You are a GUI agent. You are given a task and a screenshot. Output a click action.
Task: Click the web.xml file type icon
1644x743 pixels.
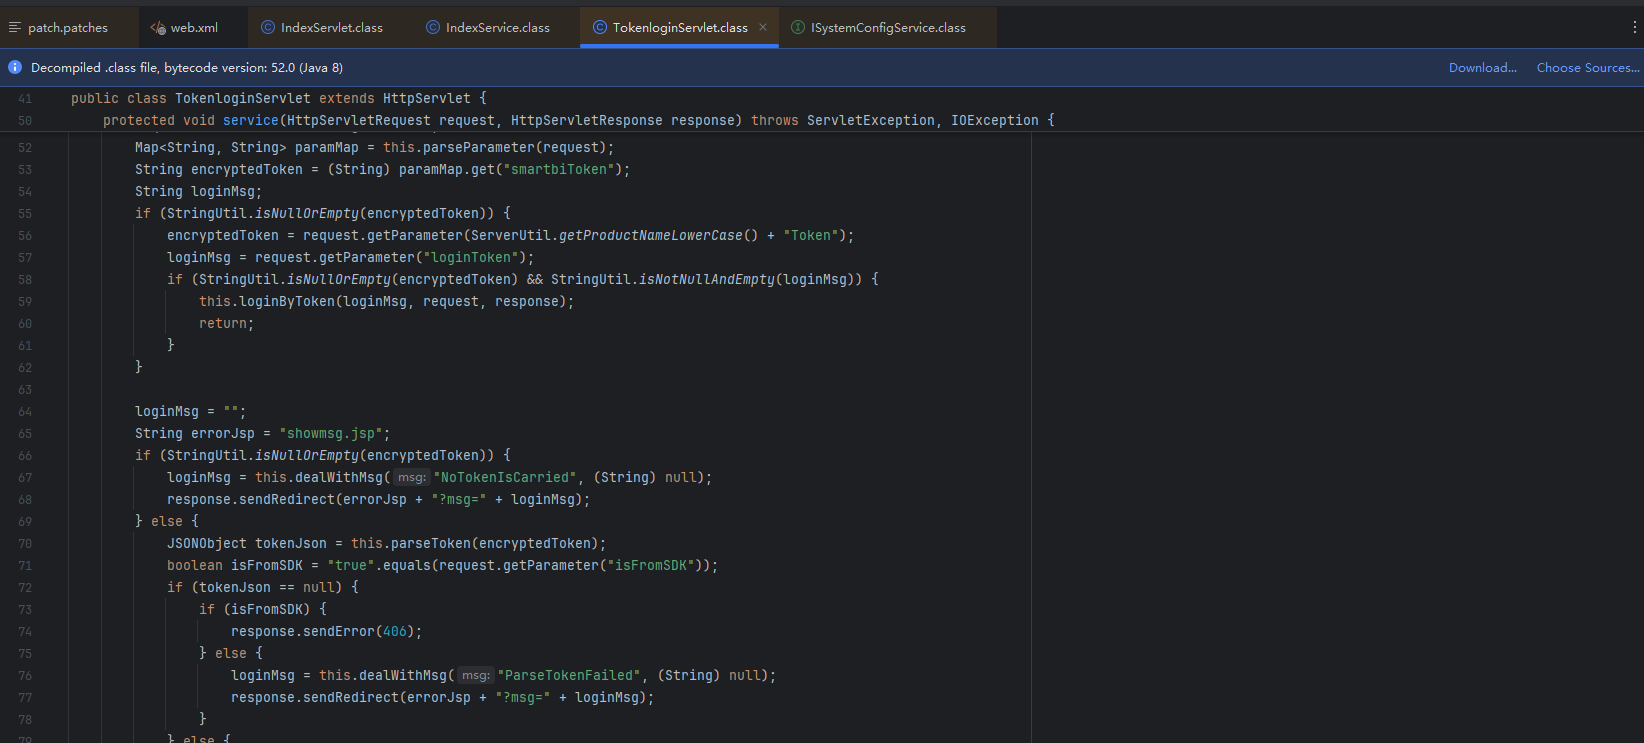(x=158, y=27)
